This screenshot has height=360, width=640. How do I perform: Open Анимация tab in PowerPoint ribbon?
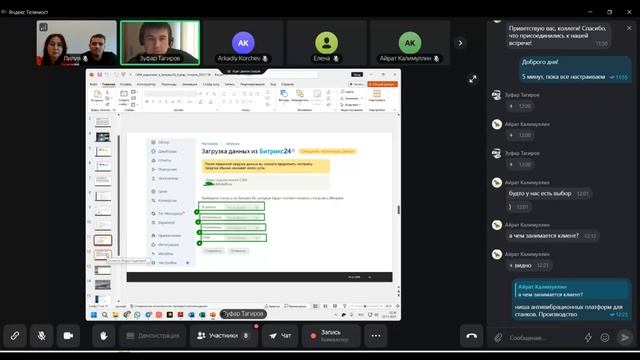coord(189,84)
